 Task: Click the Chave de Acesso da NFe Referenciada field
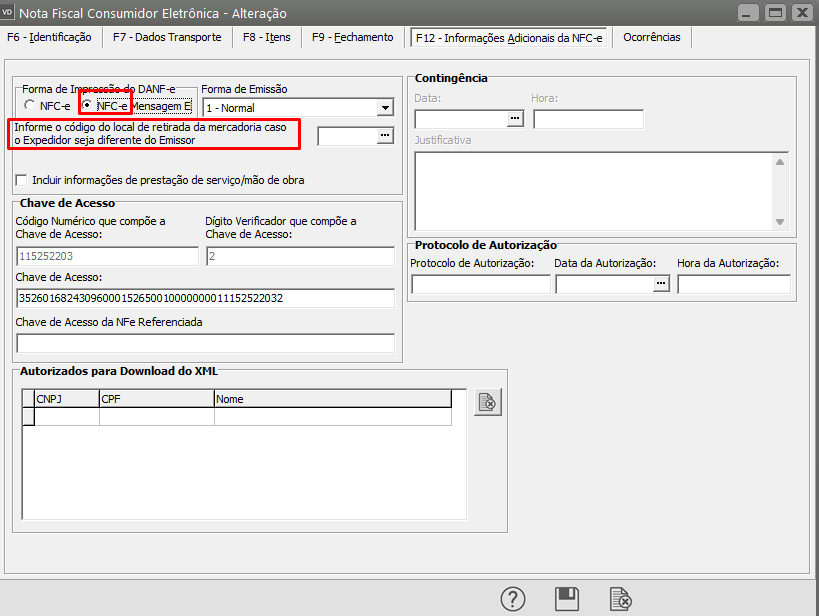click(x=205, y=343)
